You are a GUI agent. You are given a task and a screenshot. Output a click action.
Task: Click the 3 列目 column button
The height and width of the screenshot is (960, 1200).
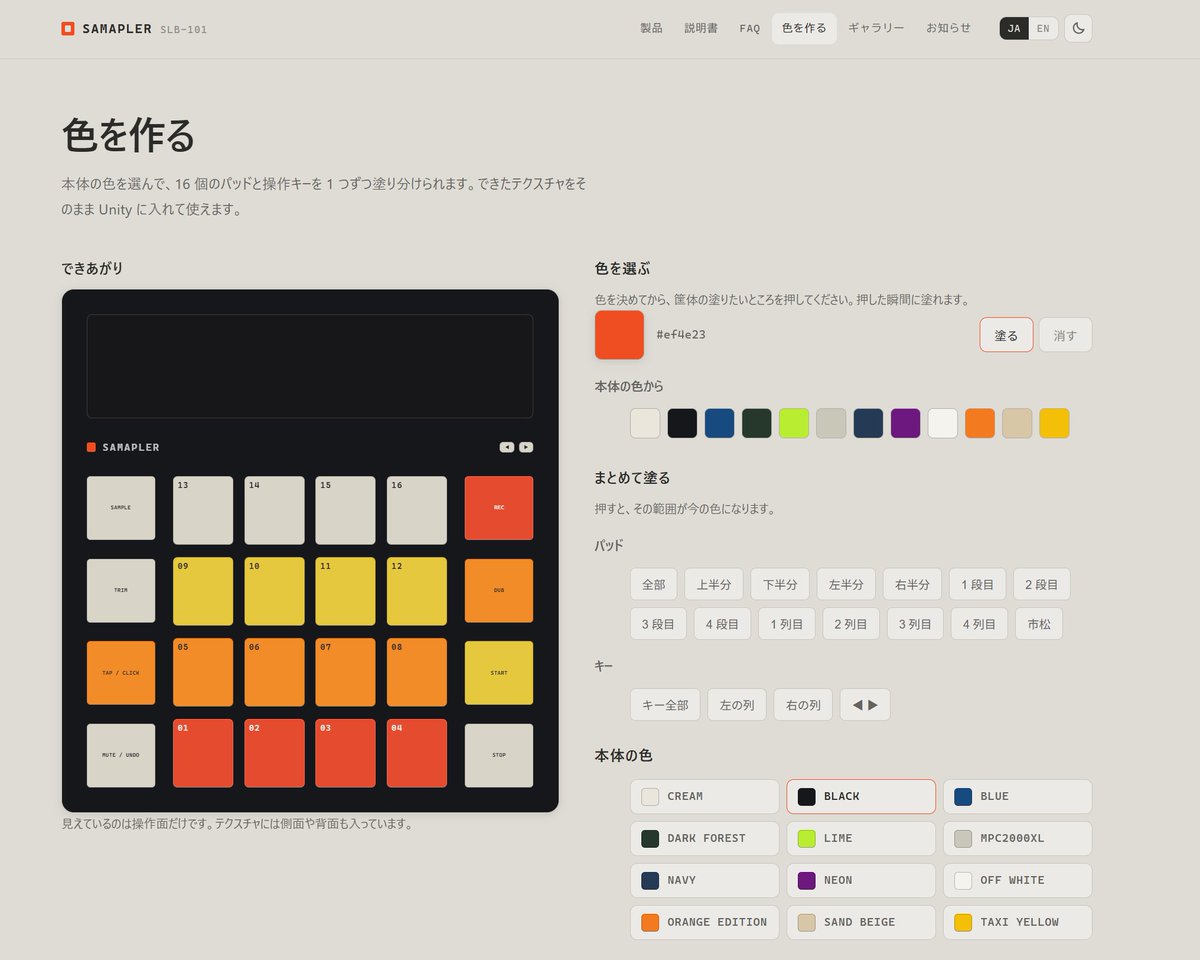coord(915,624)
